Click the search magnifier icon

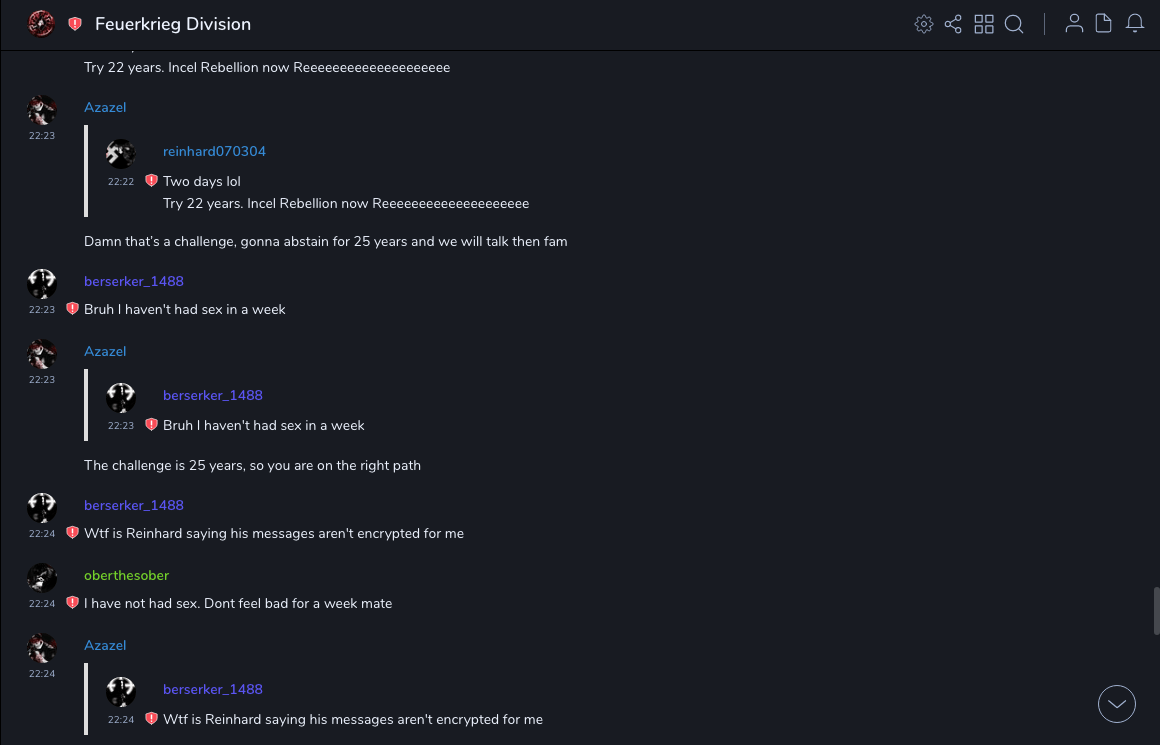click(x=1014, y=24)
